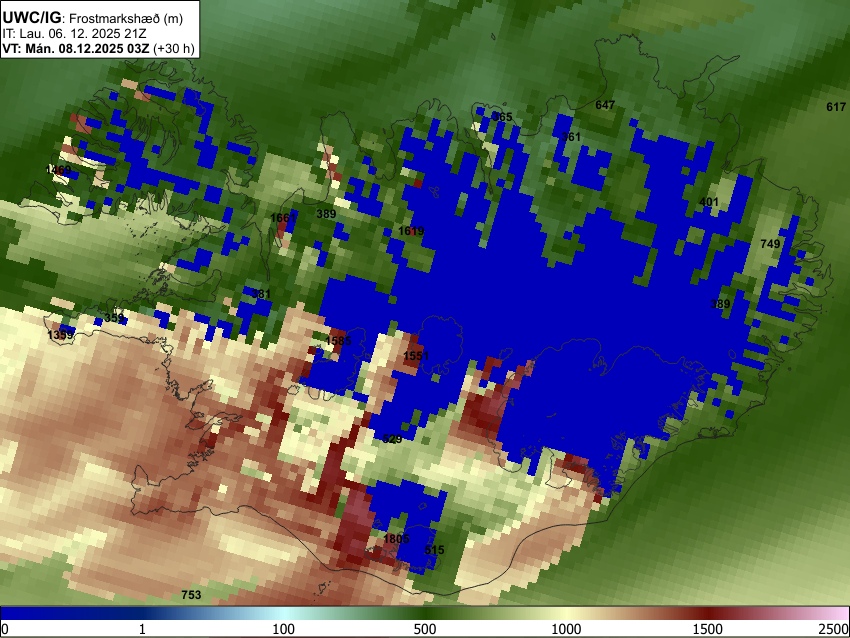Click the 'UWC/IG: Frostmarkshæð (m)' title text
The width and height of the screenshot is (850, 638).
[92, 18]
